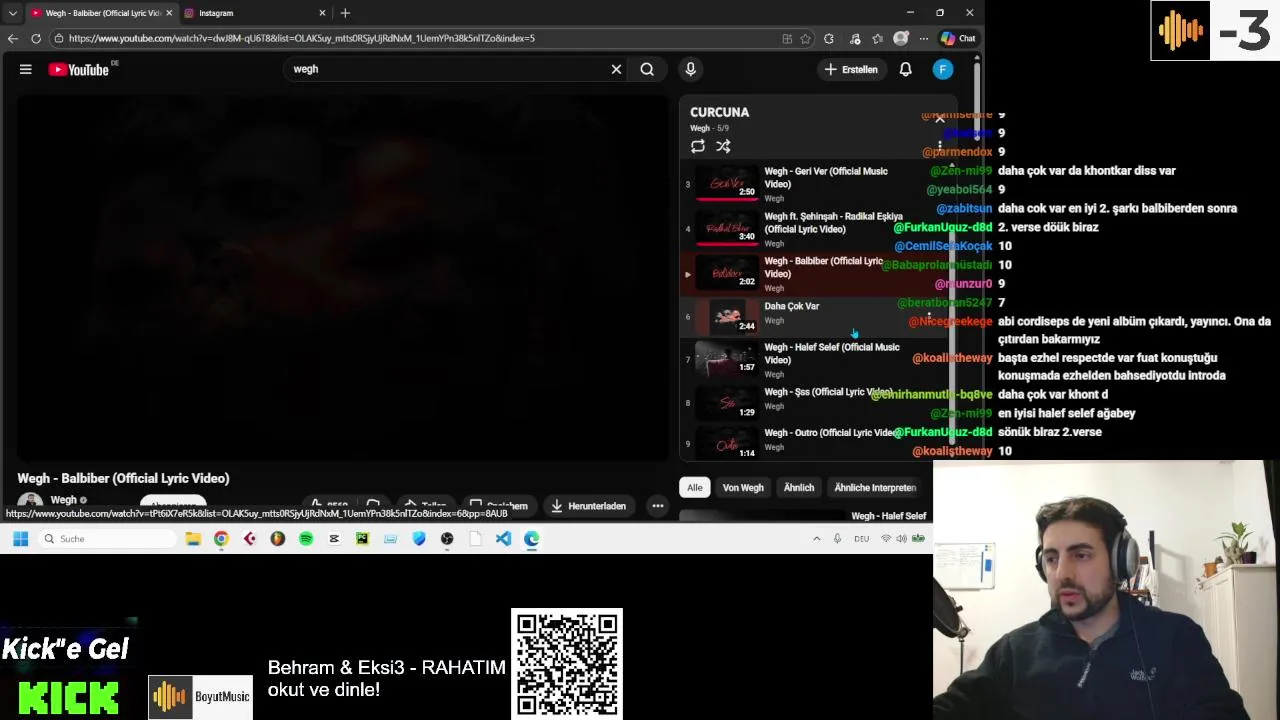Click the browser address bar URL
1280x720 pixels.
pyautogui.click(x=302, y=38)
